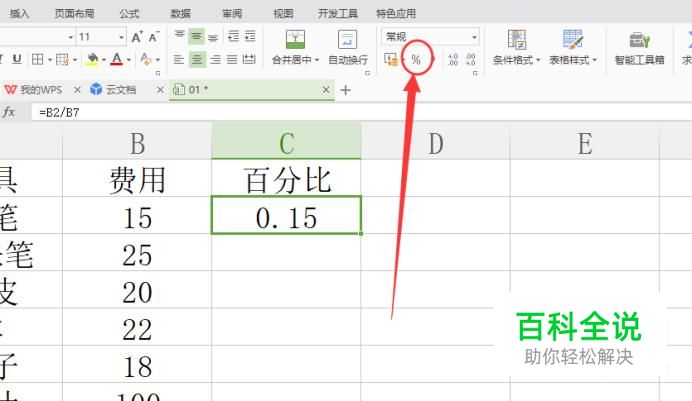This screenshot has width=692, height=401.
Task: Click the increase decimal places icon
Action: pos(453,60)
